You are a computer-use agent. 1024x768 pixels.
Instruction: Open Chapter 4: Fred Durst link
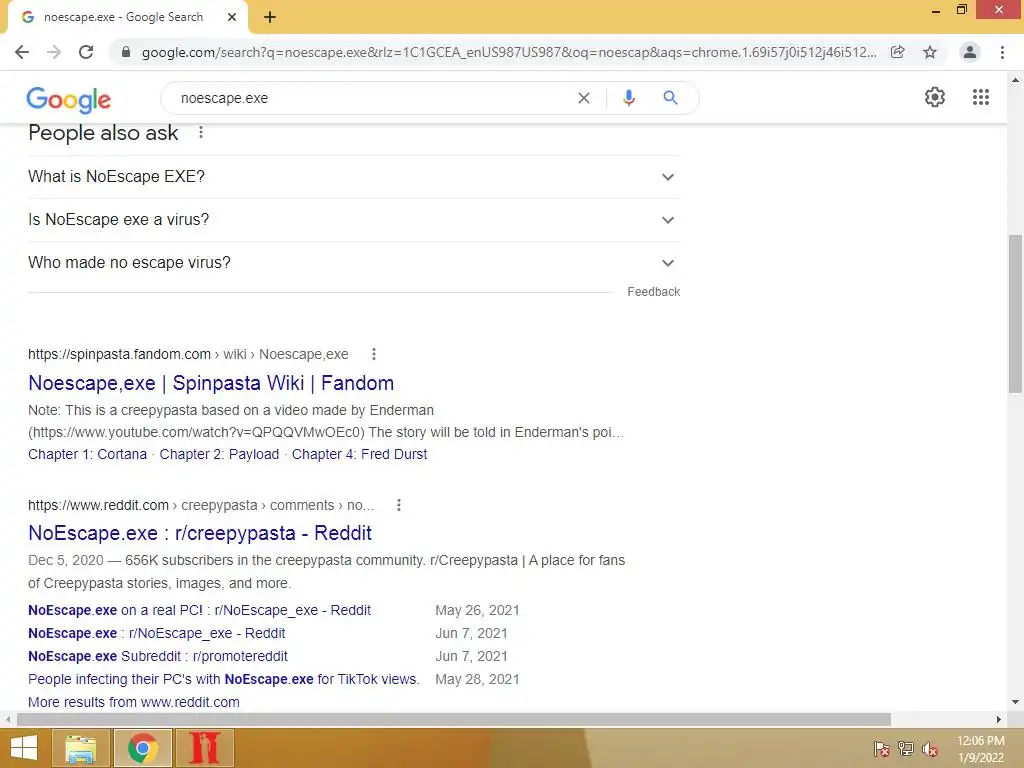[359, 455]
